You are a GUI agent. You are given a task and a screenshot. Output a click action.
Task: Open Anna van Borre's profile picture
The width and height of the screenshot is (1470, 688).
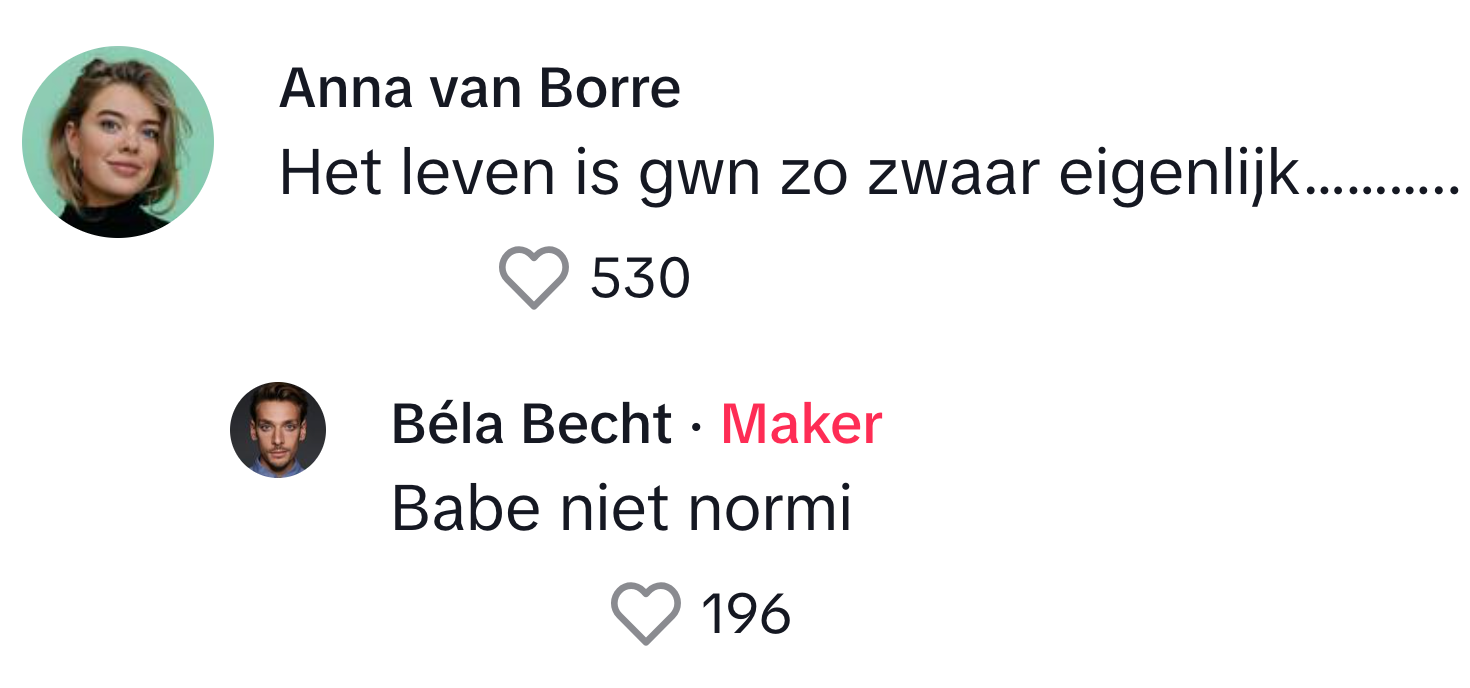[x=118, y=142]
